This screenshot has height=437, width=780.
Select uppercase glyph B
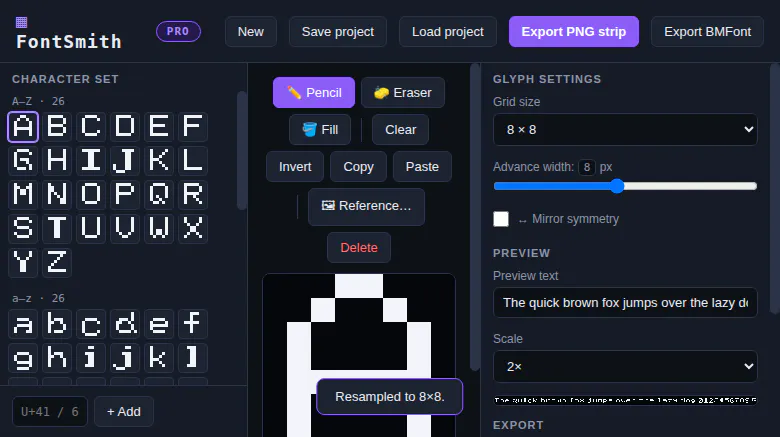point(57,126)
